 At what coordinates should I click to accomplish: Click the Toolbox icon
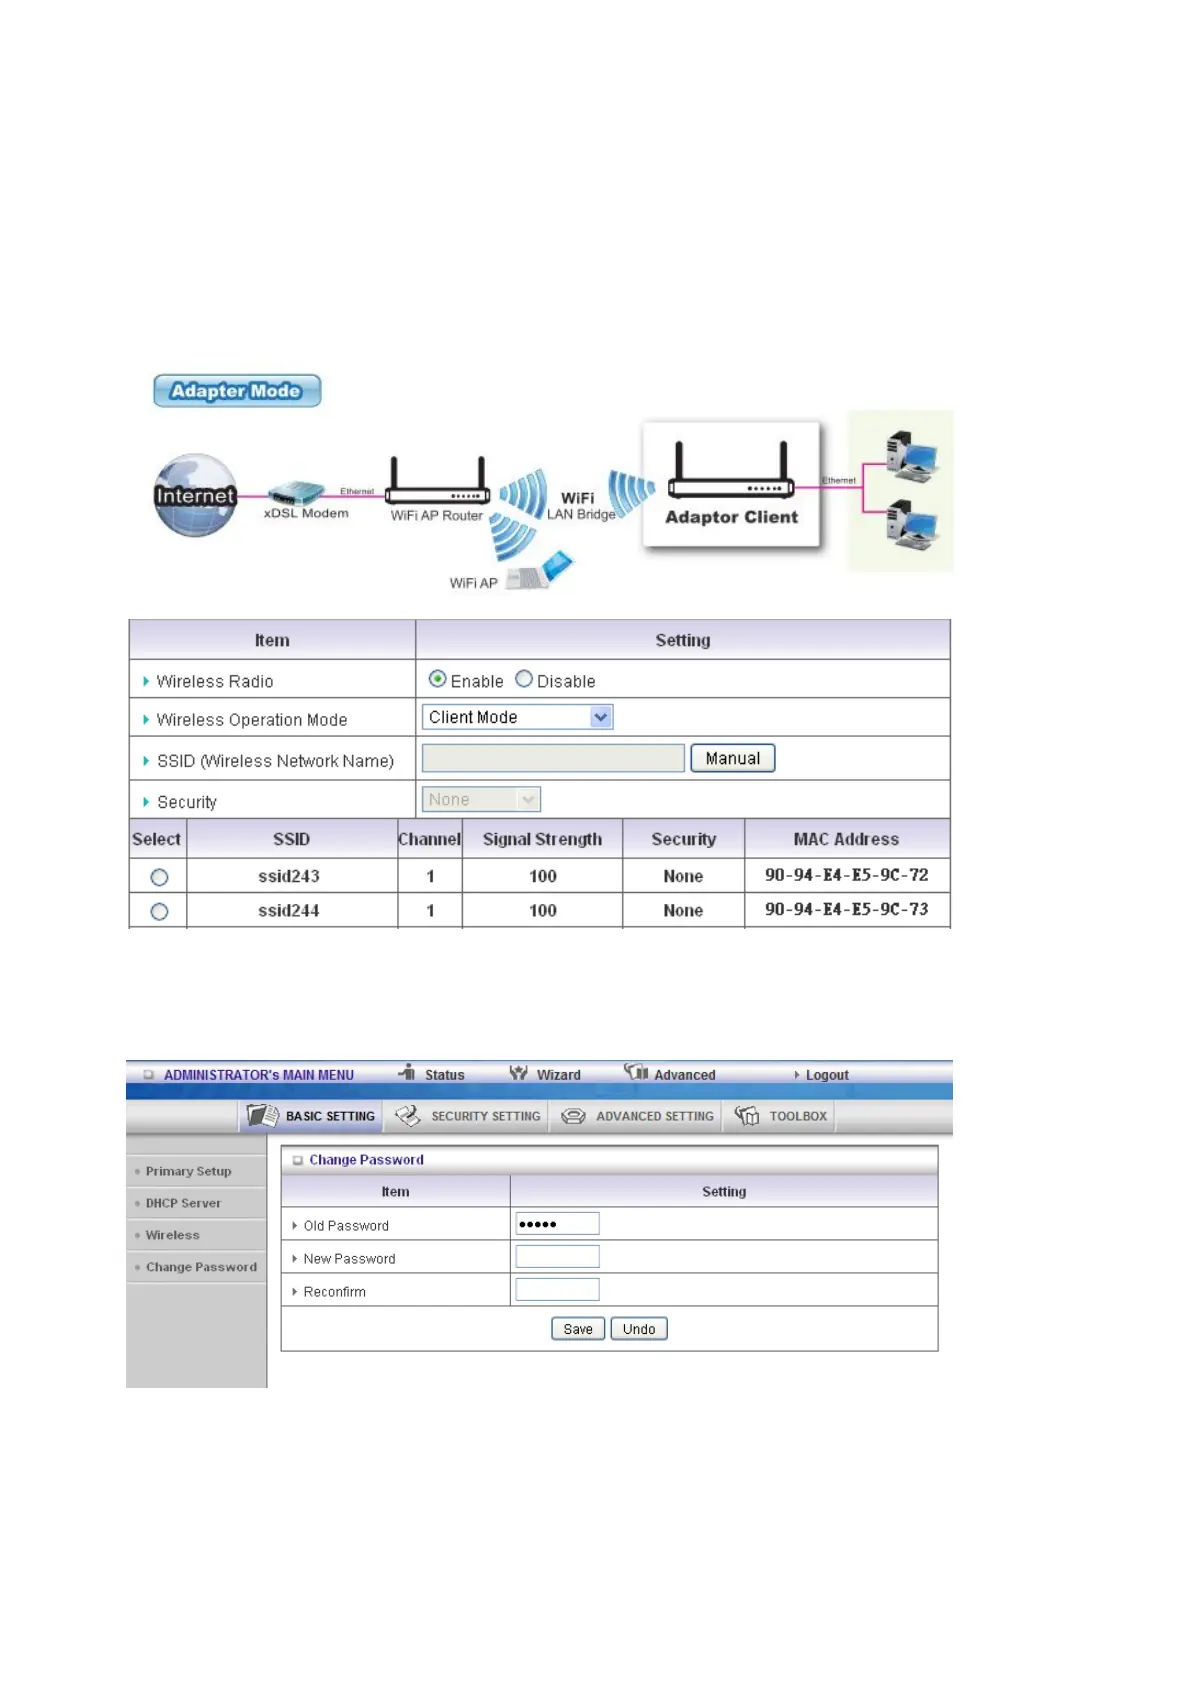(747, 1115)
